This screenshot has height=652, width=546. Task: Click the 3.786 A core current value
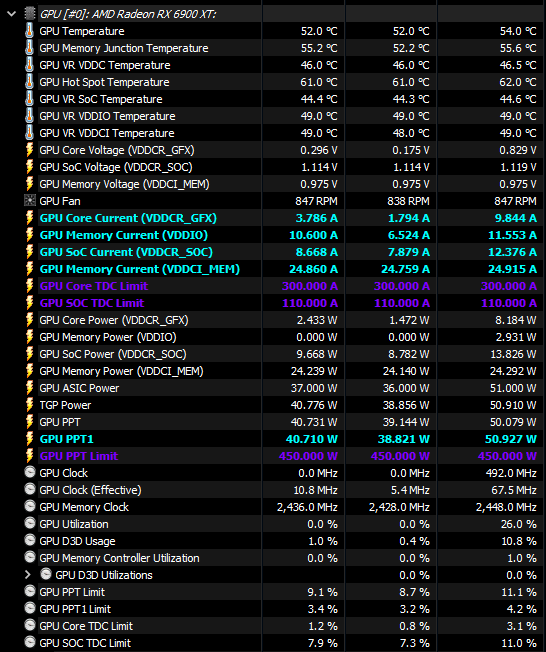(316, 218)
